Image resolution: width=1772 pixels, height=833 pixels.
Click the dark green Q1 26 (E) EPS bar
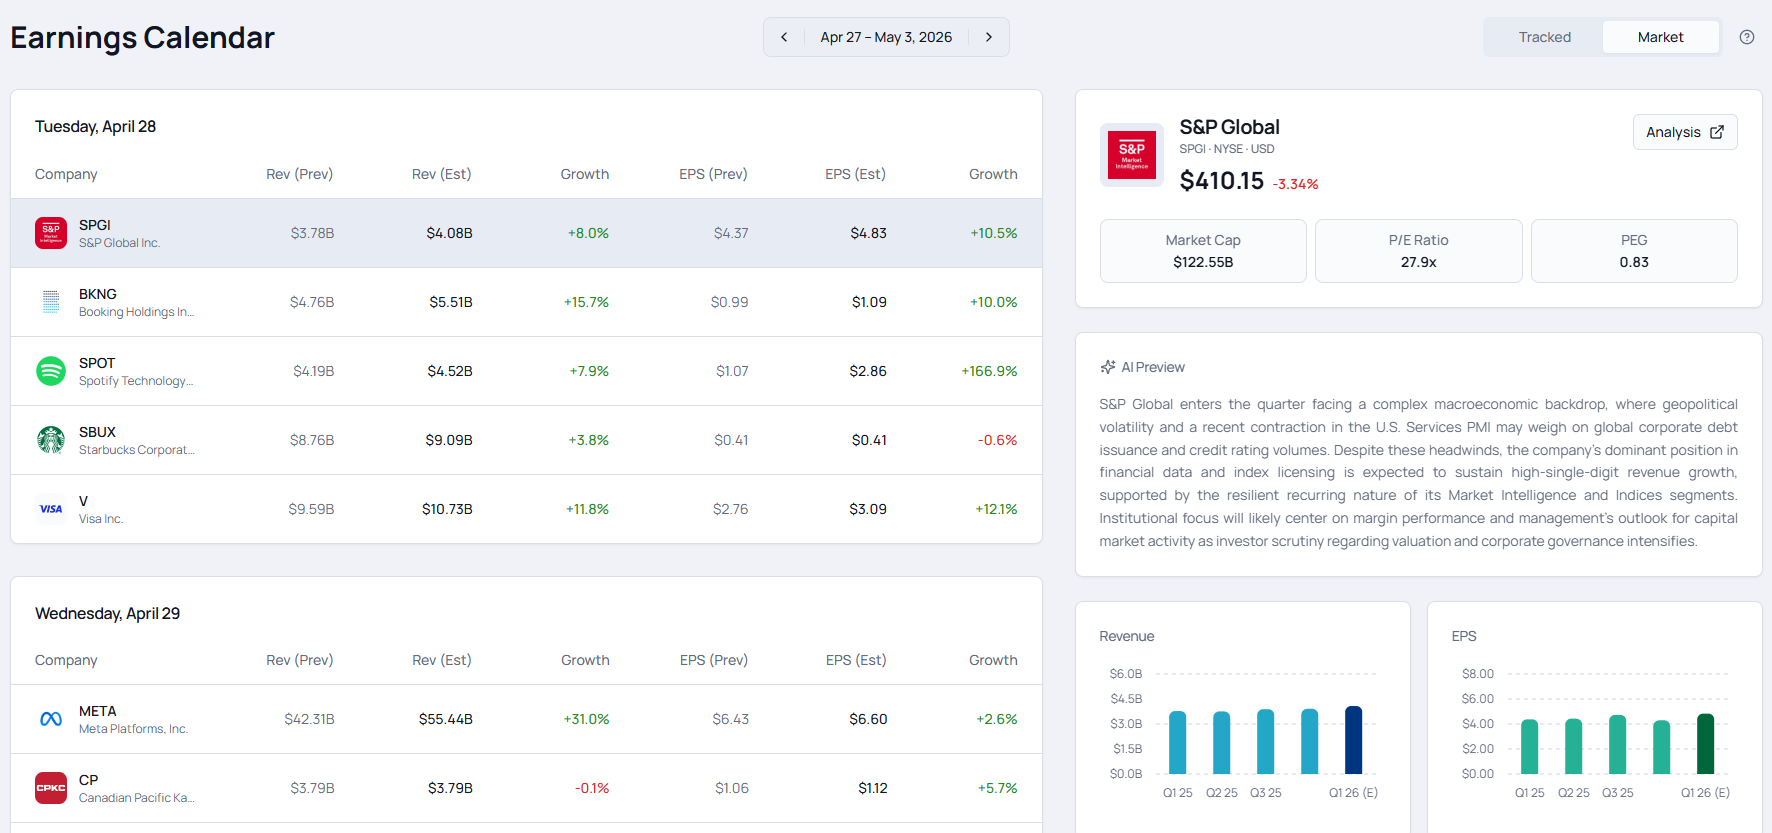pos(1705,744)
